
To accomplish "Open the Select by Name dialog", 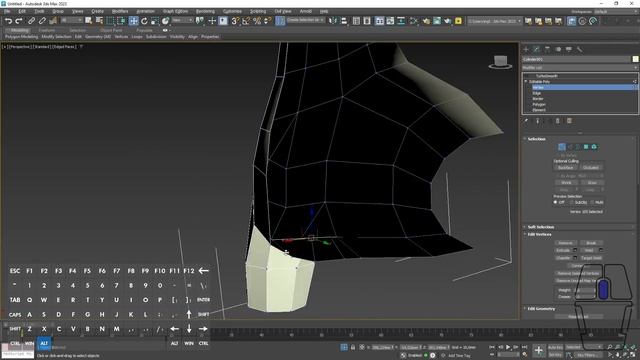I will pyautogui.click(x=99, y=21).
